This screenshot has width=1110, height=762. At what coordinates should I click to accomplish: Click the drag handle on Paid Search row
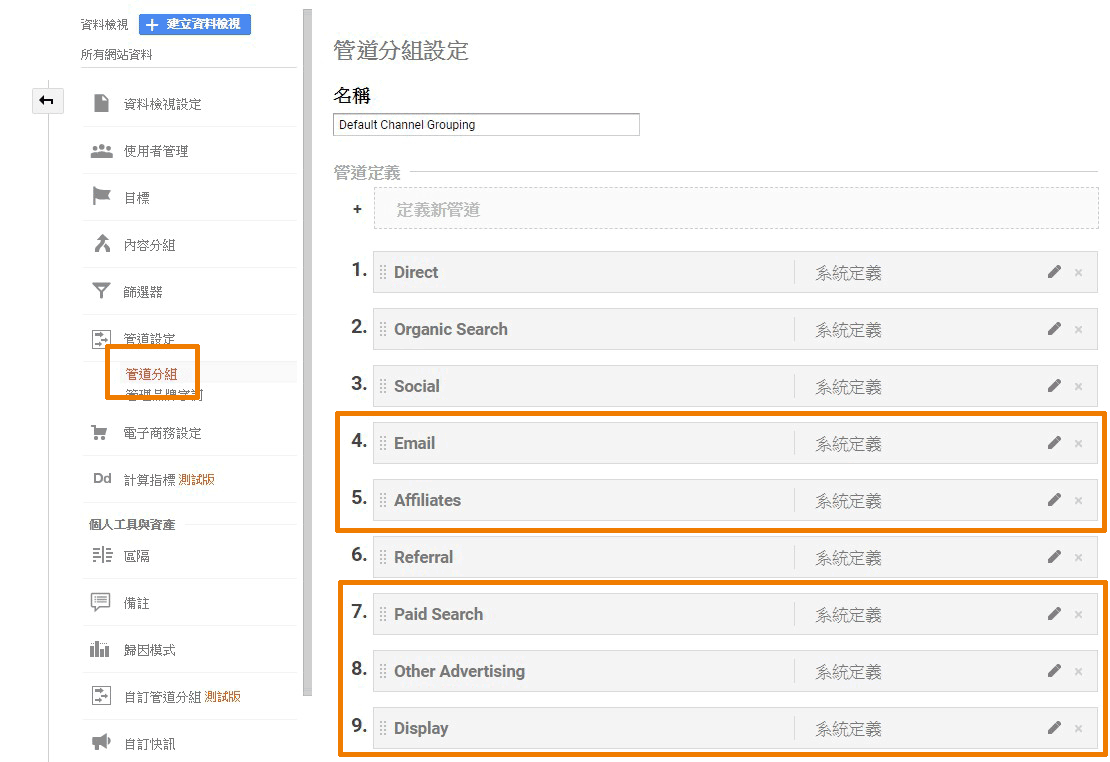coord(383,614)
